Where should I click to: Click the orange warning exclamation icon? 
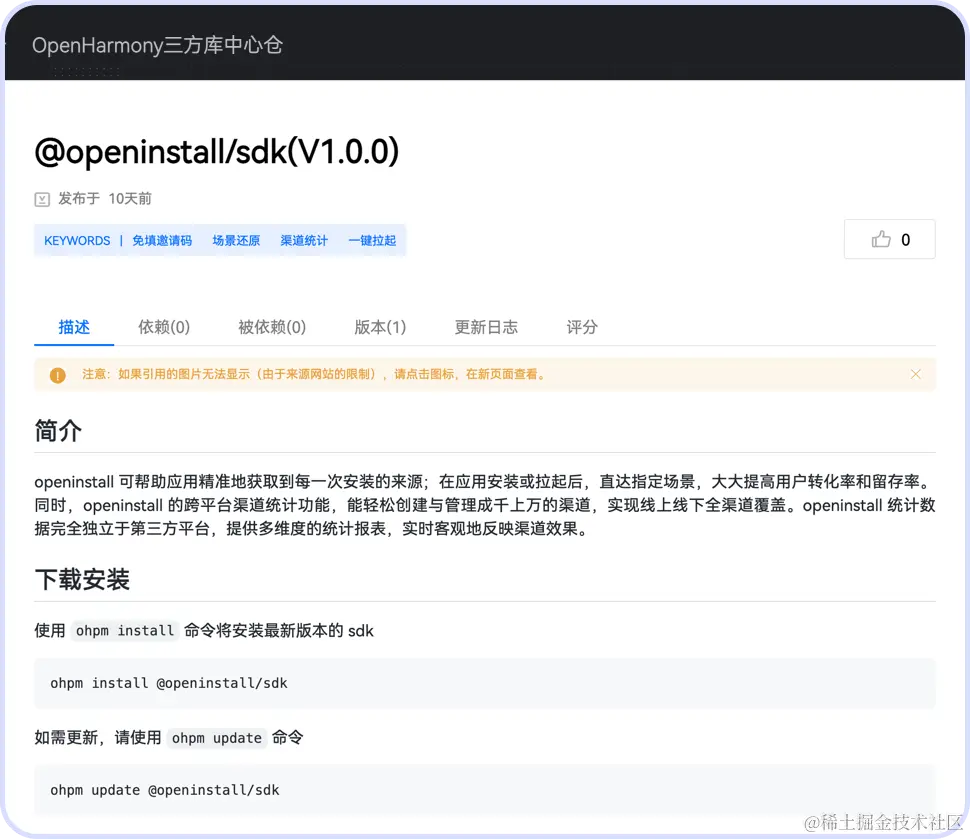pos(58,375)
